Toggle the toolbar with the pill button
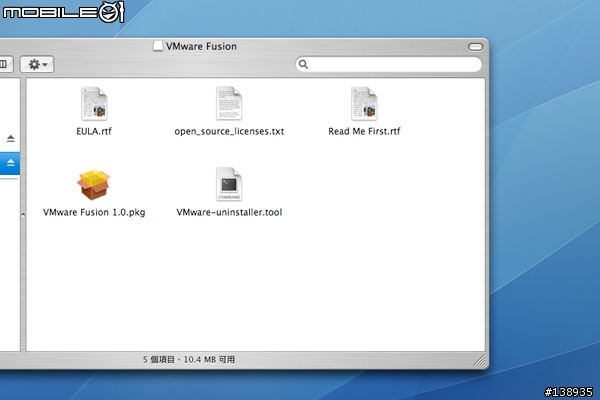 click(x=475, y=47)
